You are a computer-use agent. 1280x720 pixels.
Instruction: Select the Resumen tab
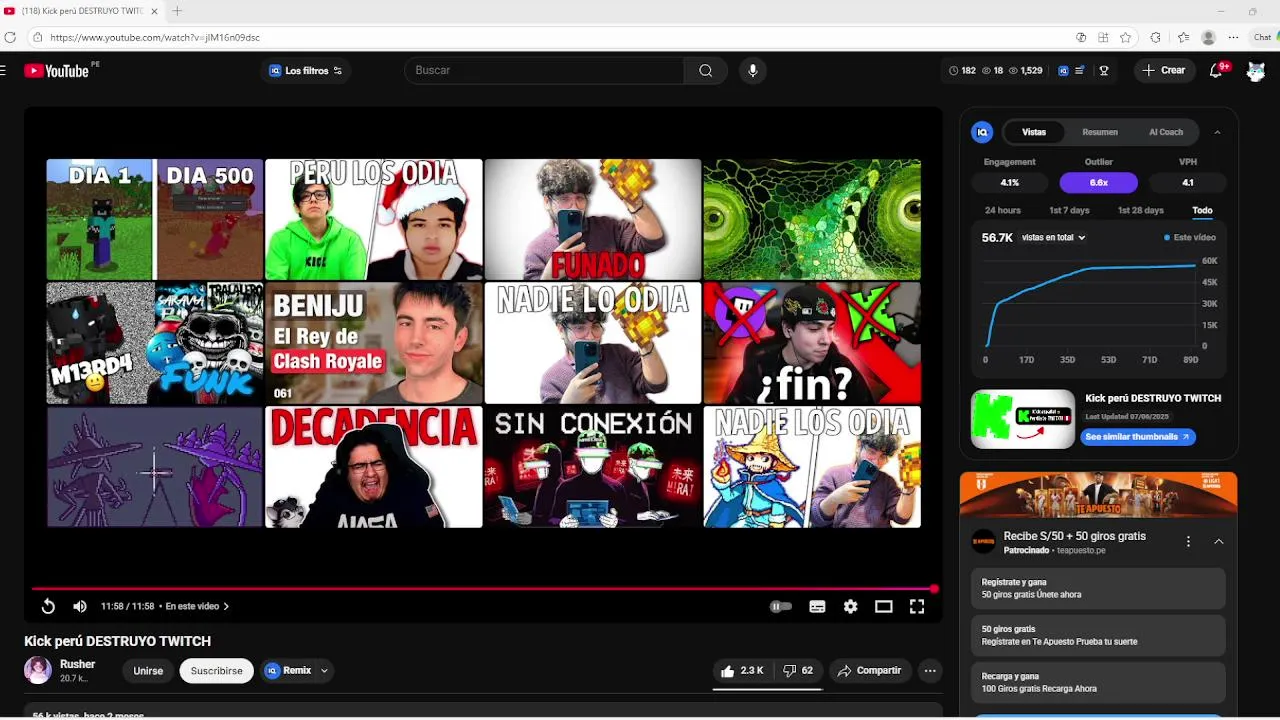coord(1100,132)
